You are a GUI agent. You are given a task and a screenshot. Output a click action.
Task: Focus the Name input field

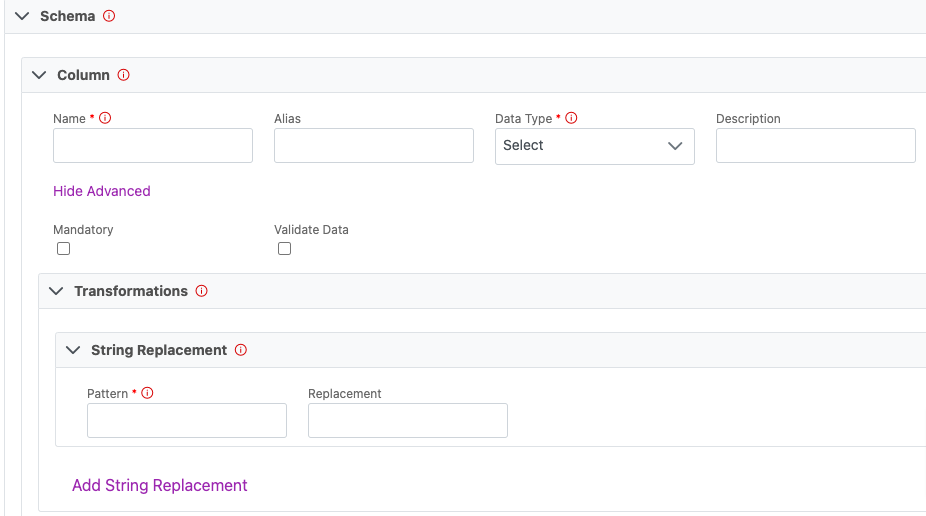click(152, 146)
